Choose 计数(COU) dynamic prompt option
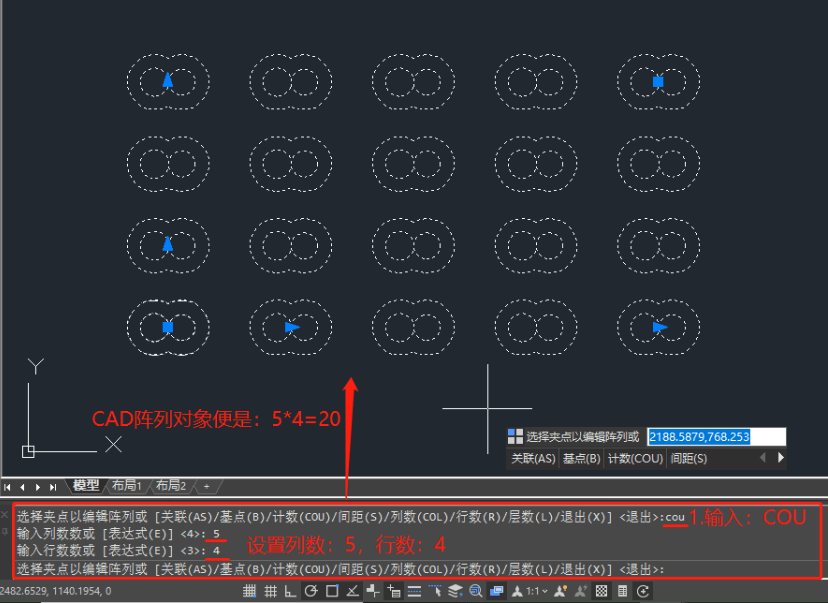The image size is (828, 603). click(x=635, y=458)
